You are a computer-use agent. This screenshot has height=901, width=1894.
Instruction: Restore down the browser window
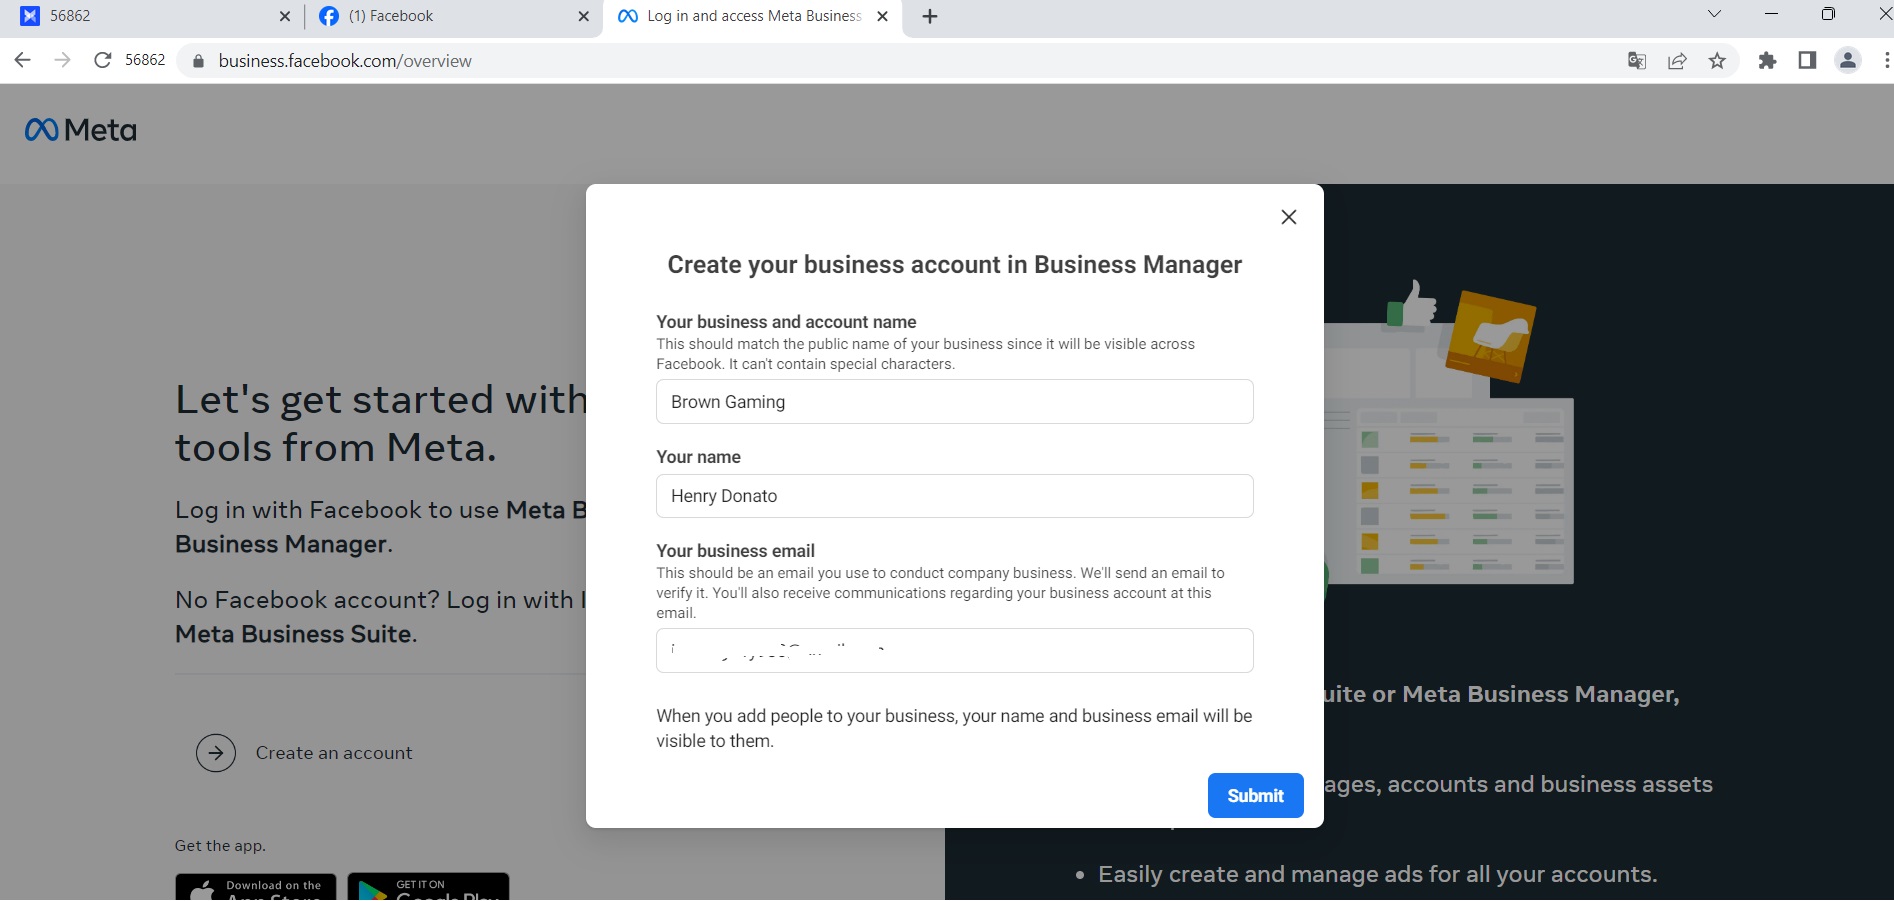point(1828,14)
